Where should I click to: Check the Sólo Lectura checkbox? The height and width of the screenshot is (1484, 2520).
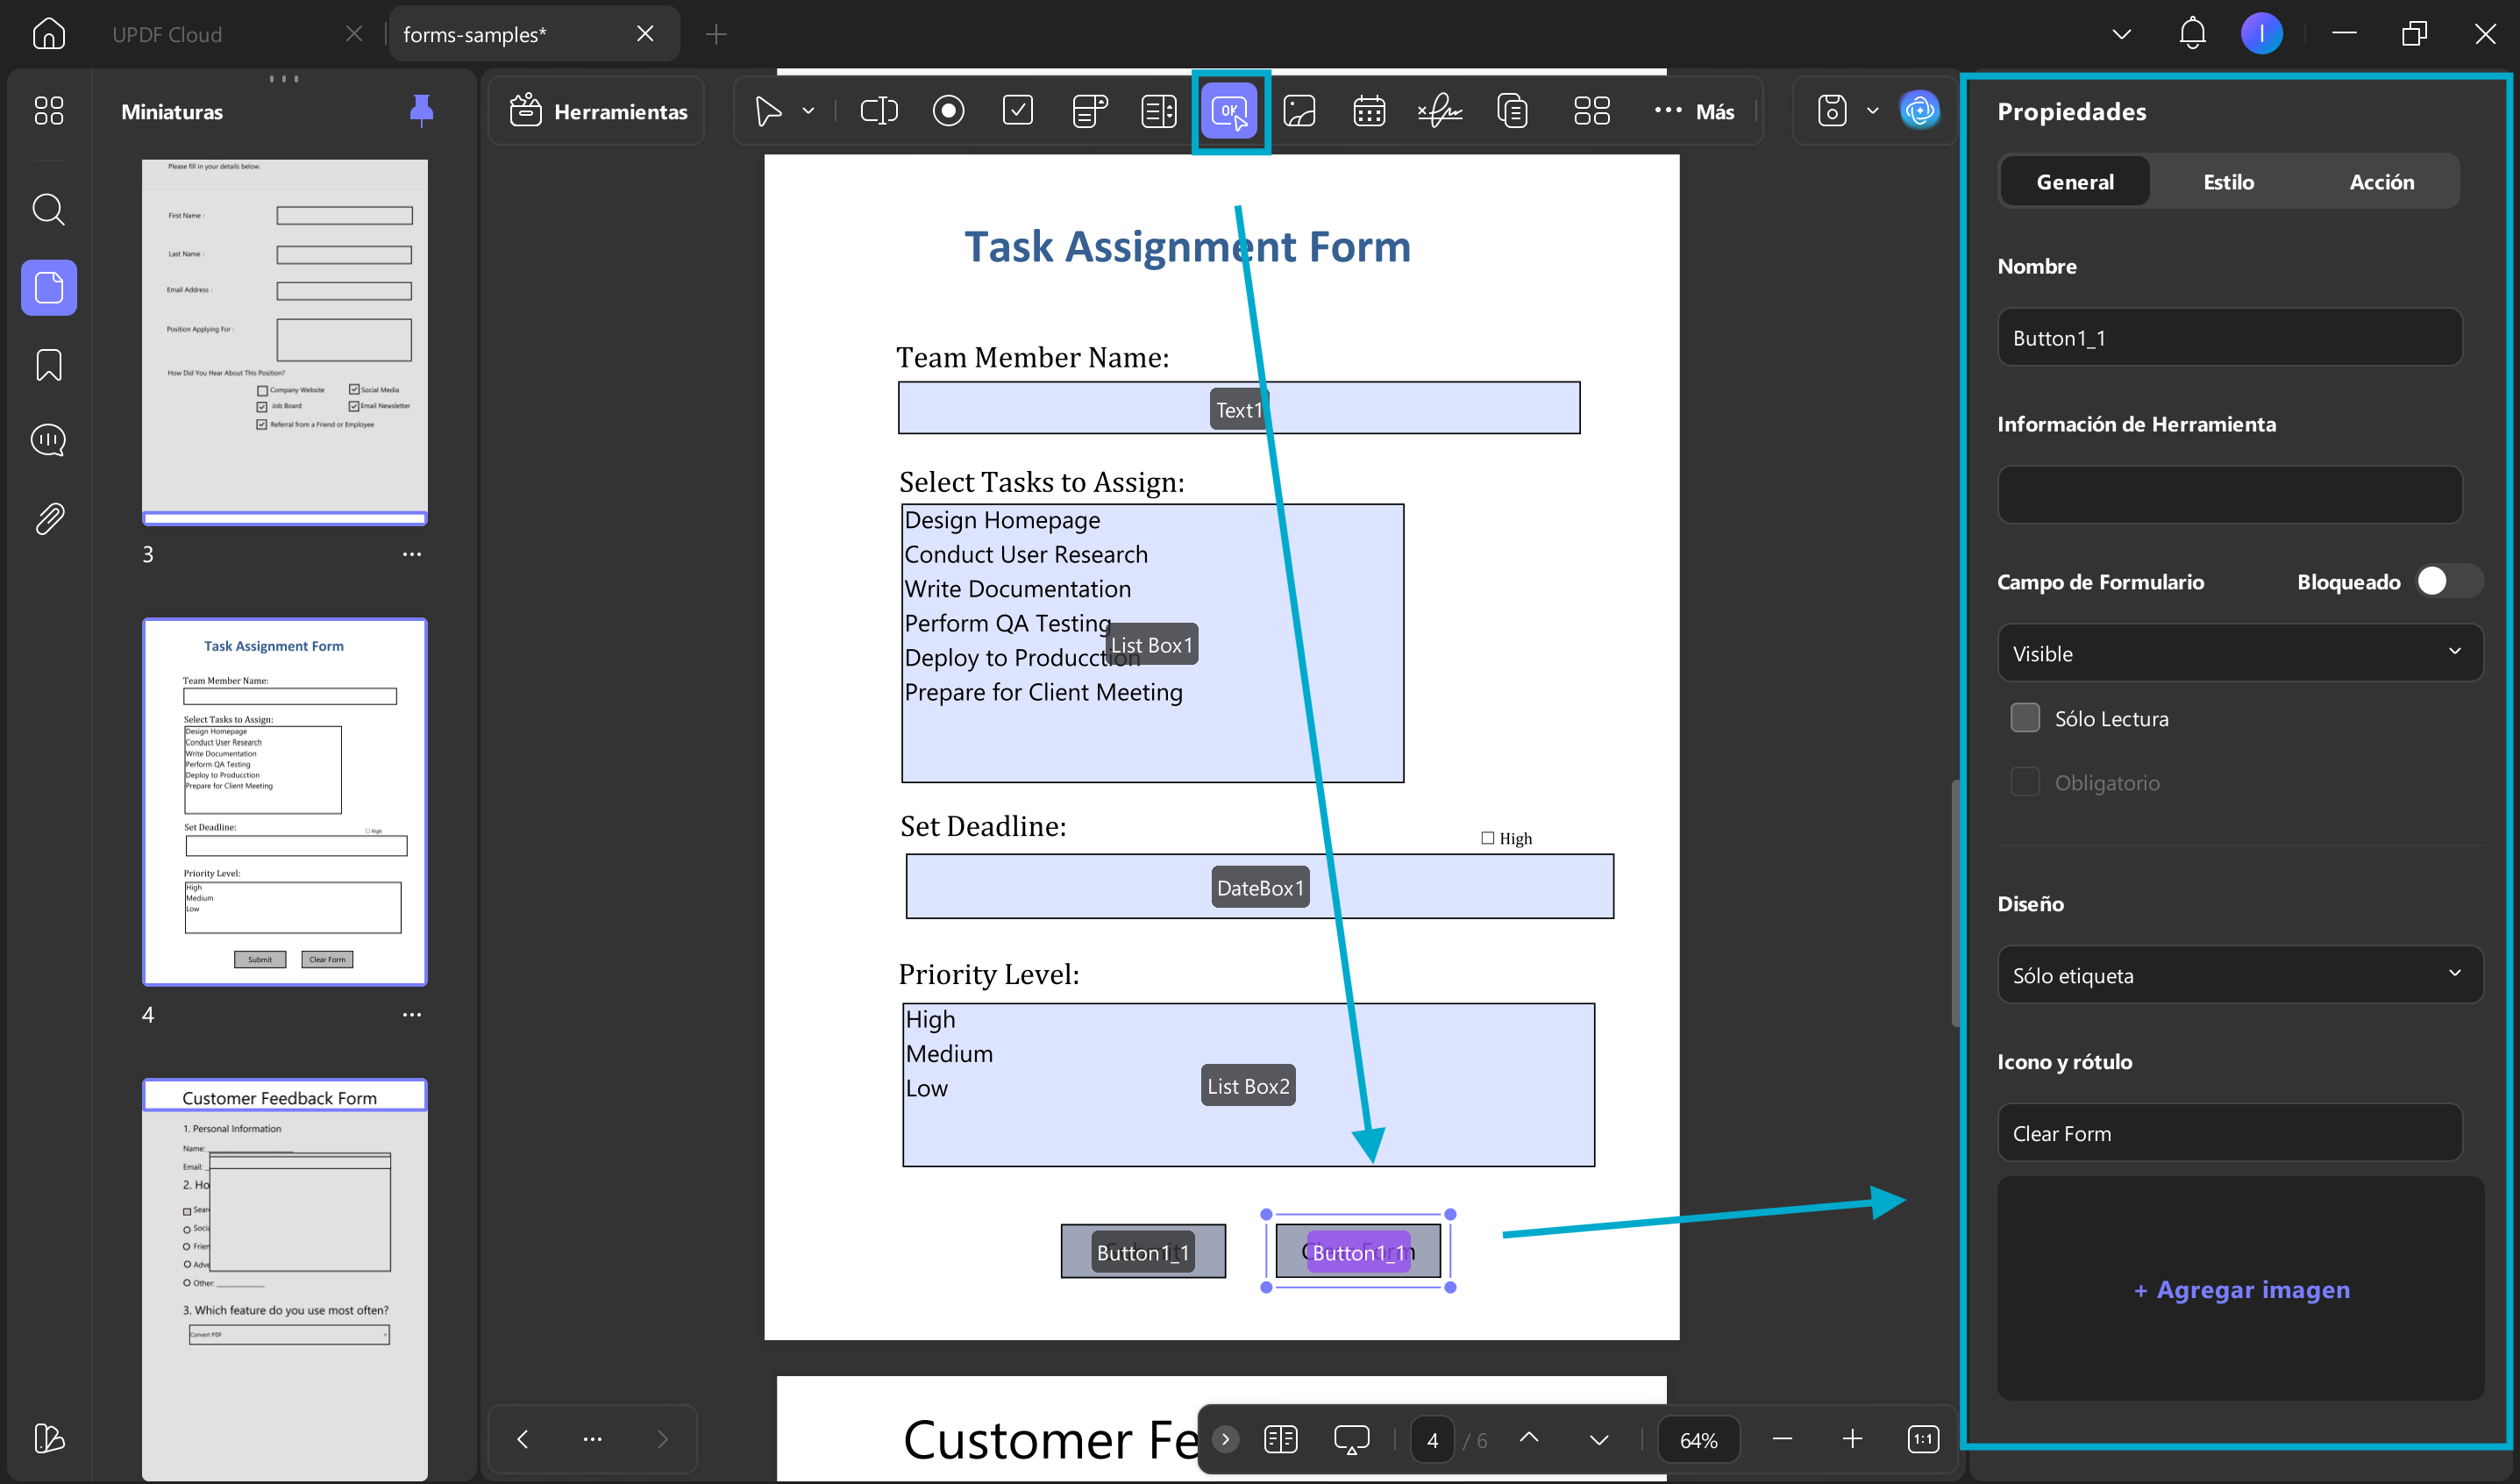pos(2024,718)
